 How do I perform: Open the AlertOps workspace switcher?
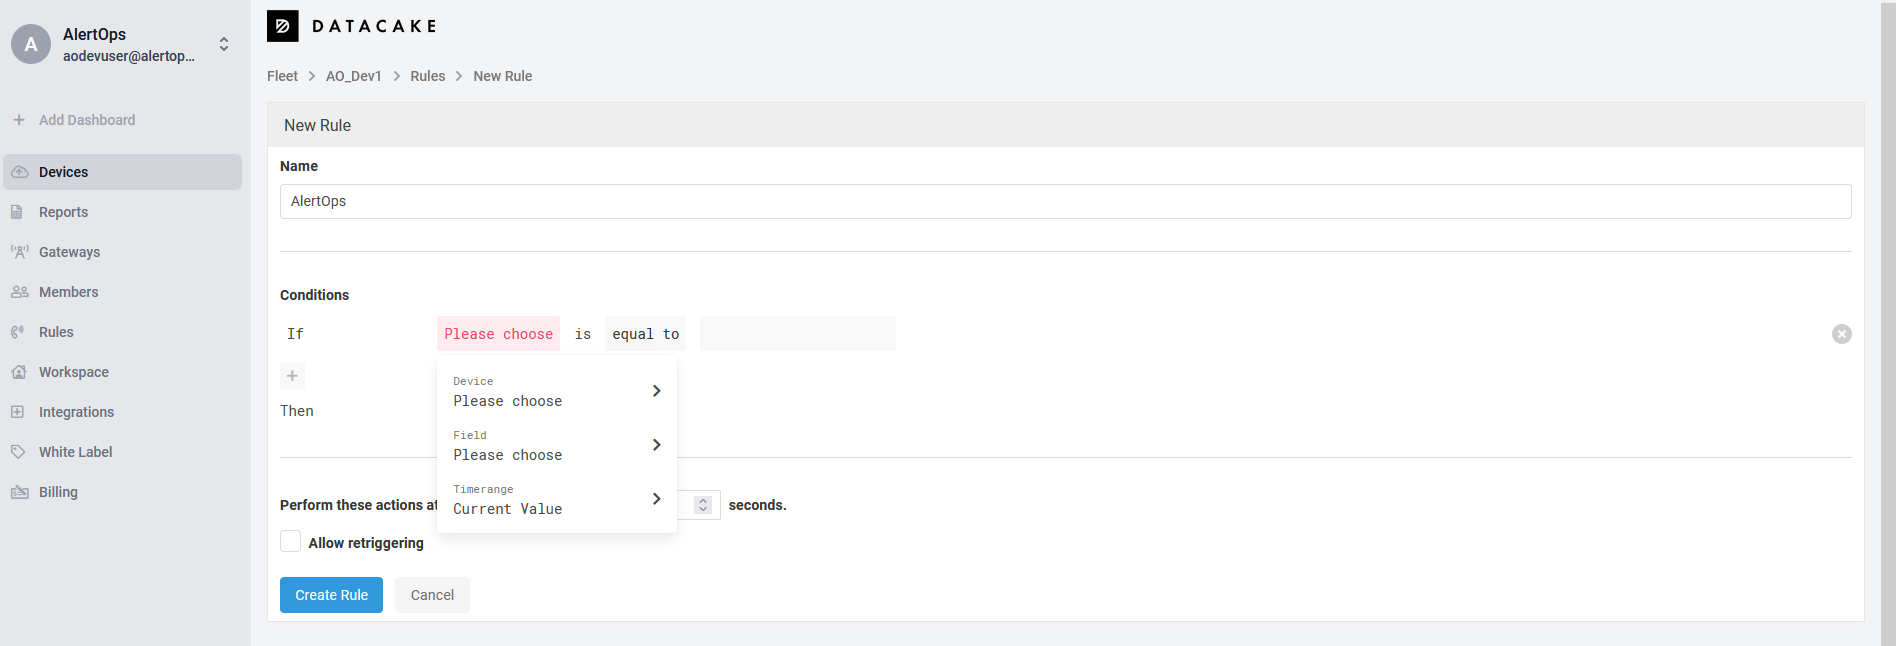click(224, 44)
